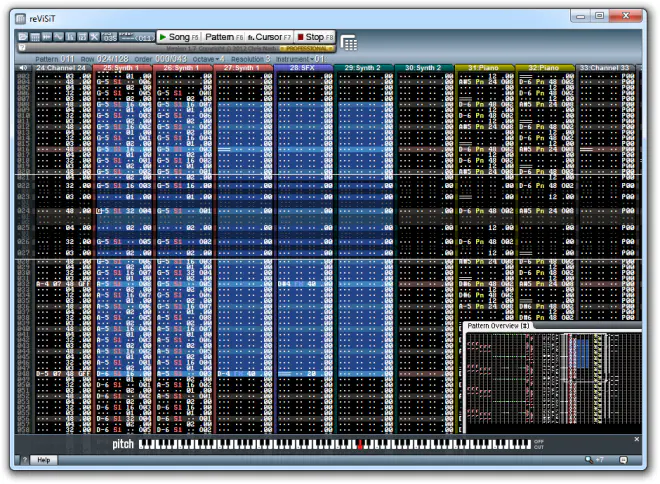Click the Order 000/043 indicator
The image size is (660, 484).
pyautogui.click(x=161, y=59)
